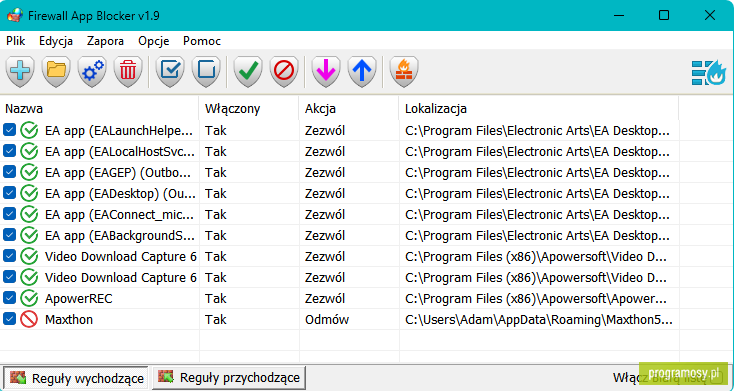Uncheck the ApowerREC rule checkbox
This screenshot has height=391, width=734.
point(9,297)
